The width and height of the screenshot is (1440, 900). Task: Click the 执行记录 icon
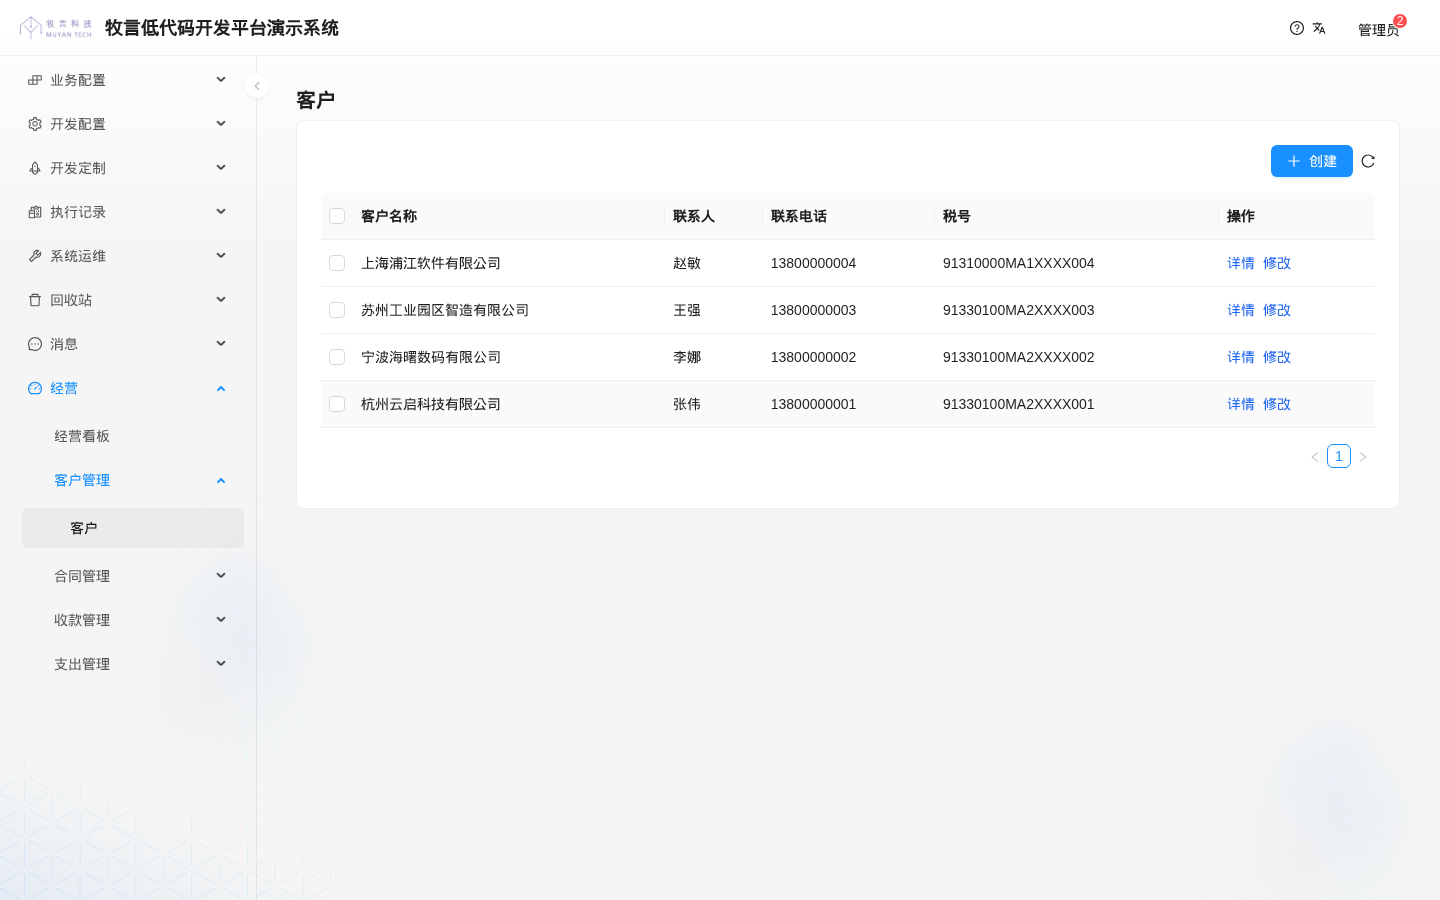click(35, 212)
